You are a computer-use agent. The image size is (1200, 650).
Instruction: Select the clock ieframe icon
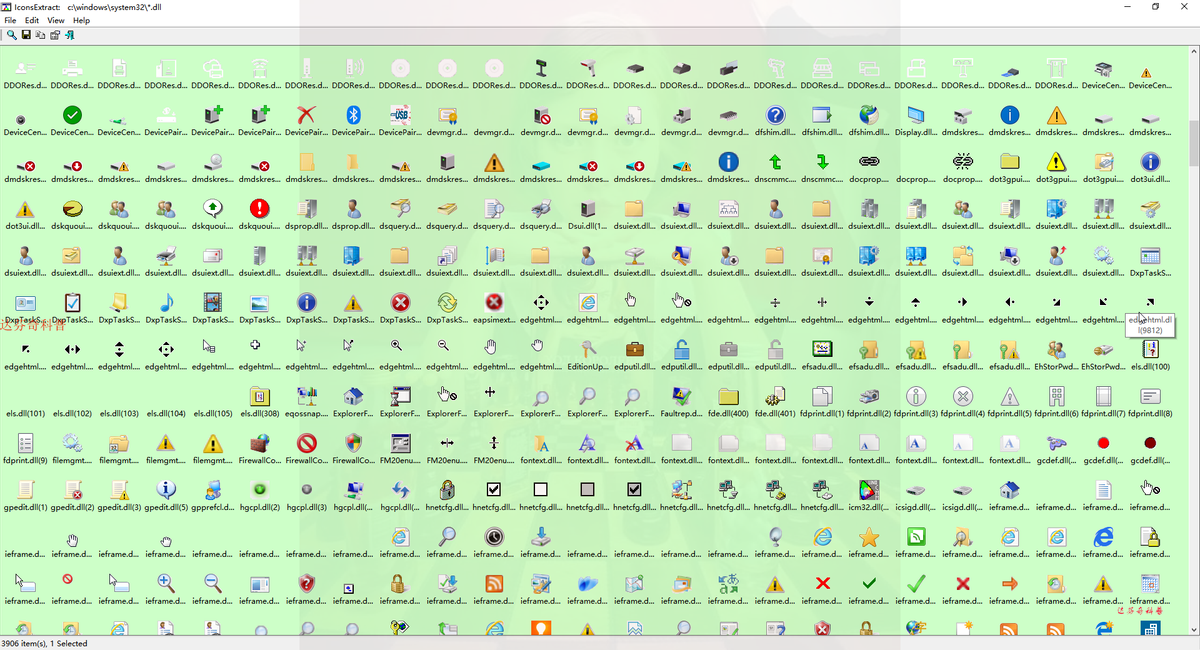click(x=494, y=537)
